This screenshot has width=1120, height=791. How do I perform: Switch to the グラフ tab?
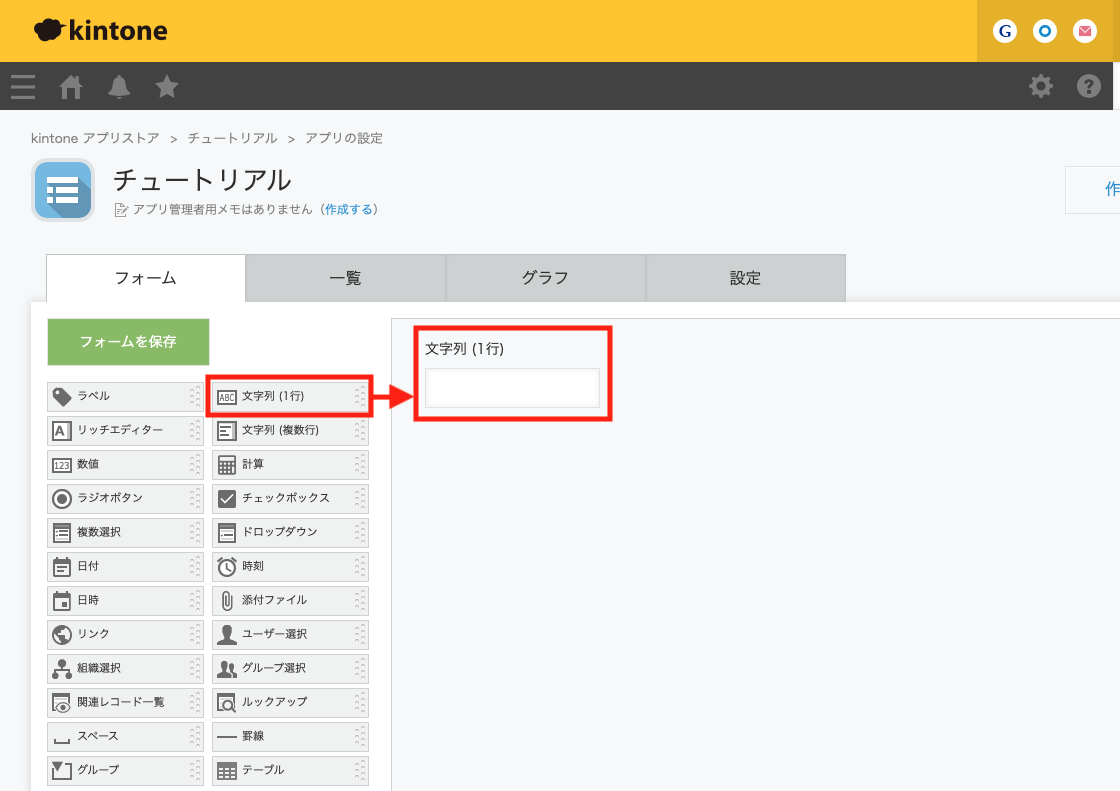click(545, 278)
